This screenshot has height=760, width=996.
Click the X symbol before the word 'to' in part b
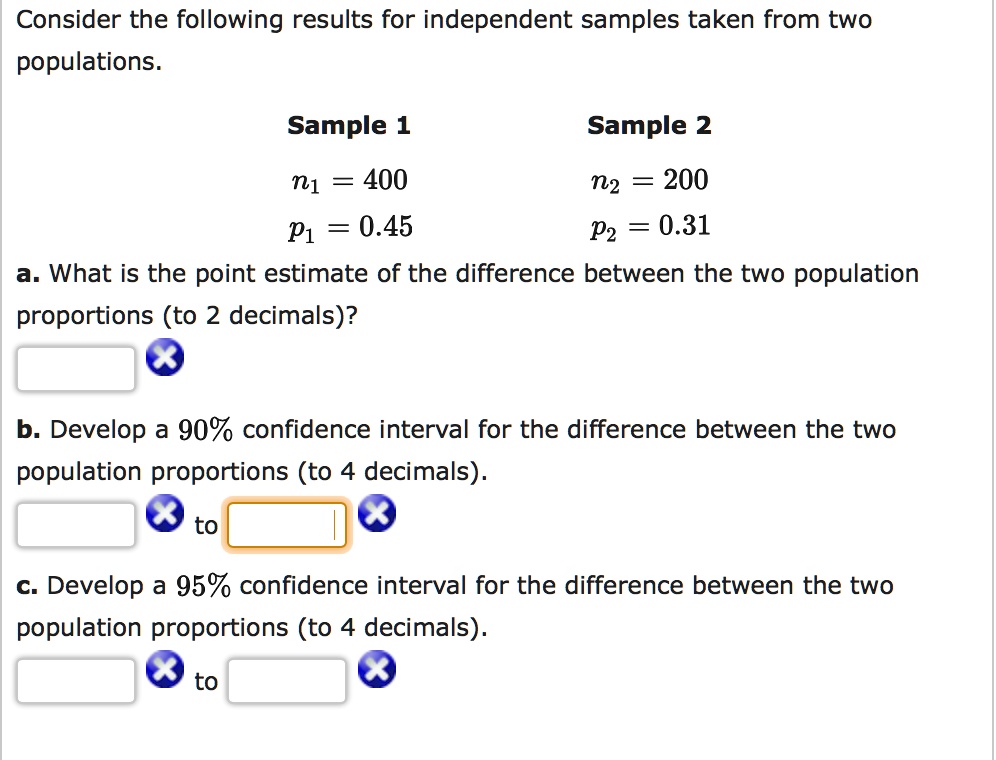tap(164, 512)
